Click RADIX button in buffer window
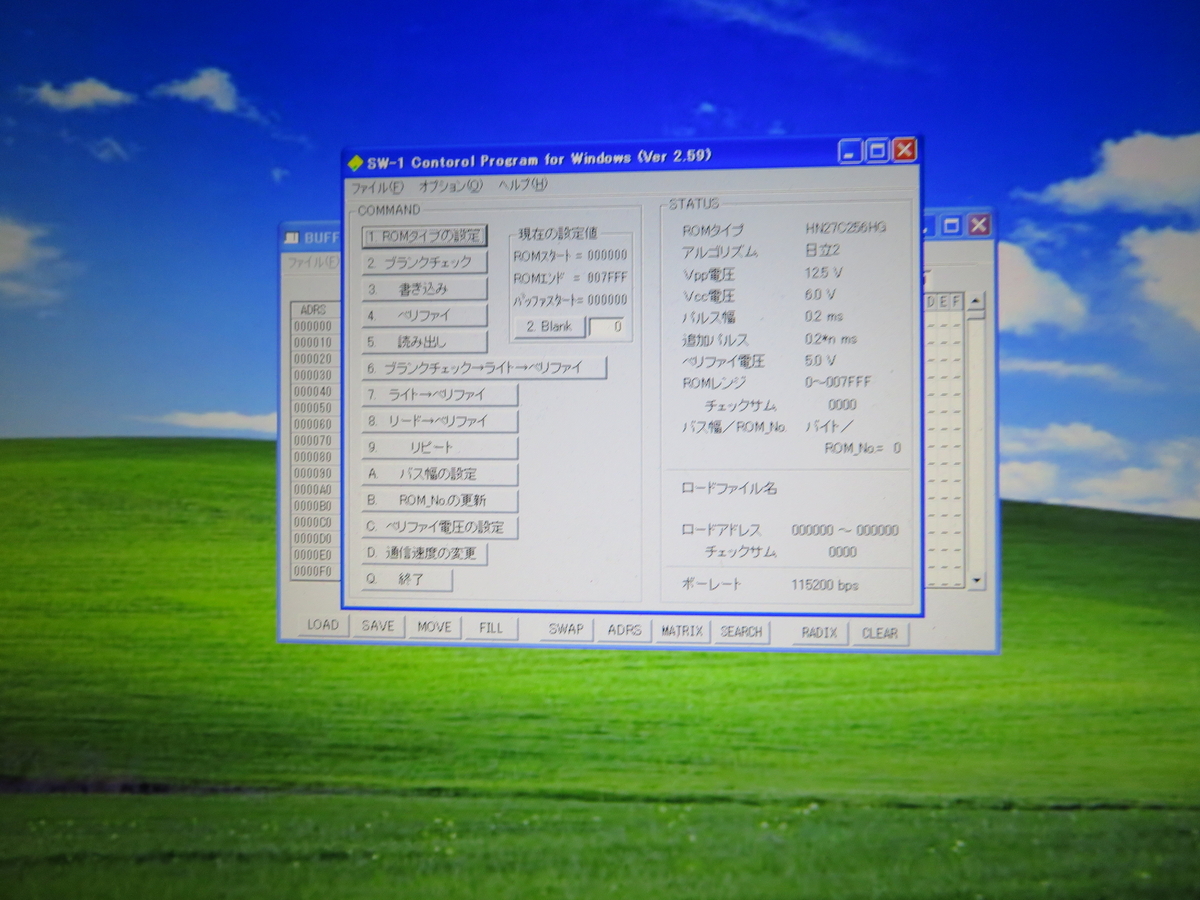This screenshot has width=1200, height=900. (x=820, y=633)
